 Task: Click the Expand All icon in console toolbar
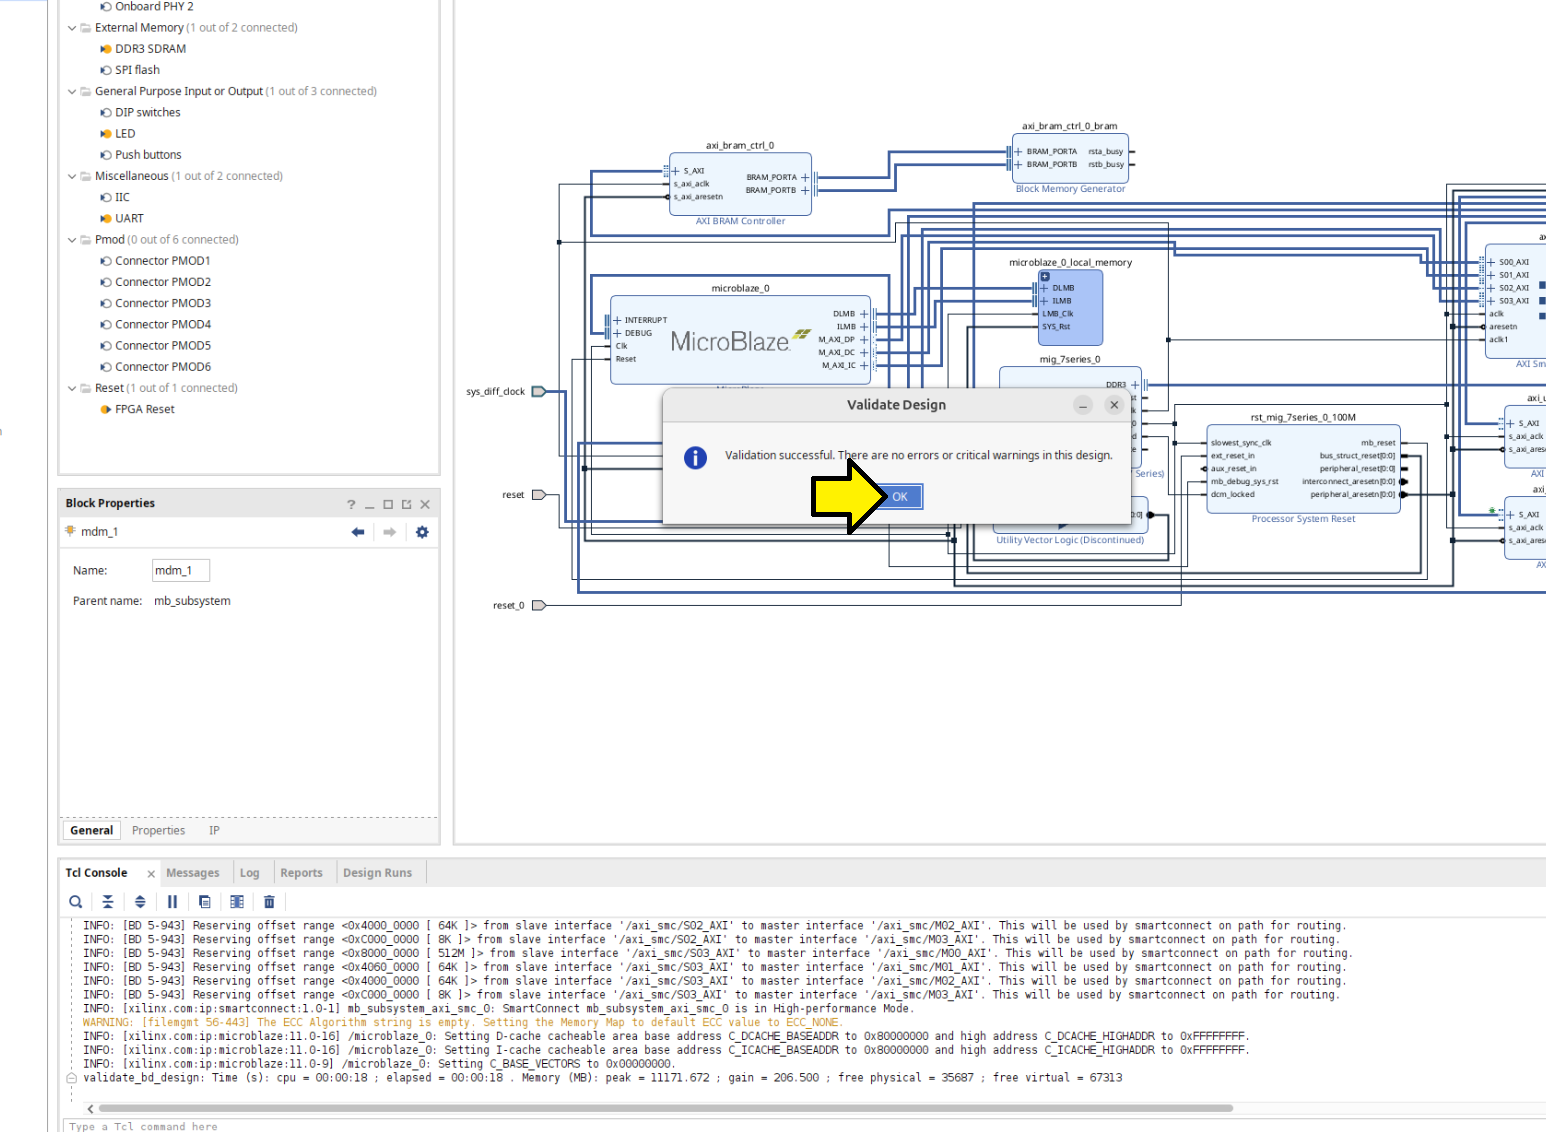point(140,902)
